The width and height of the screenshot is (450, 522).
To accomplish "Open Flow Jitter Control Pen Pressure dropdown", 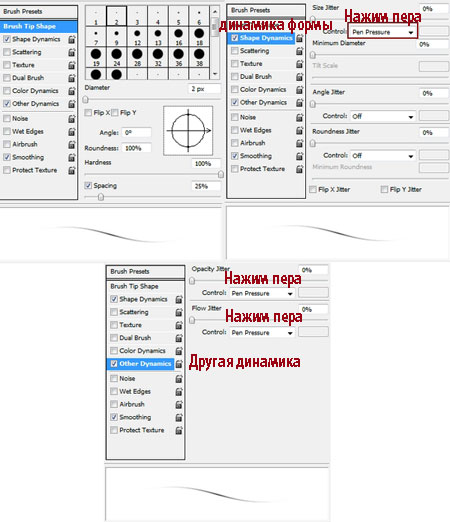I will tap(262, 333).
